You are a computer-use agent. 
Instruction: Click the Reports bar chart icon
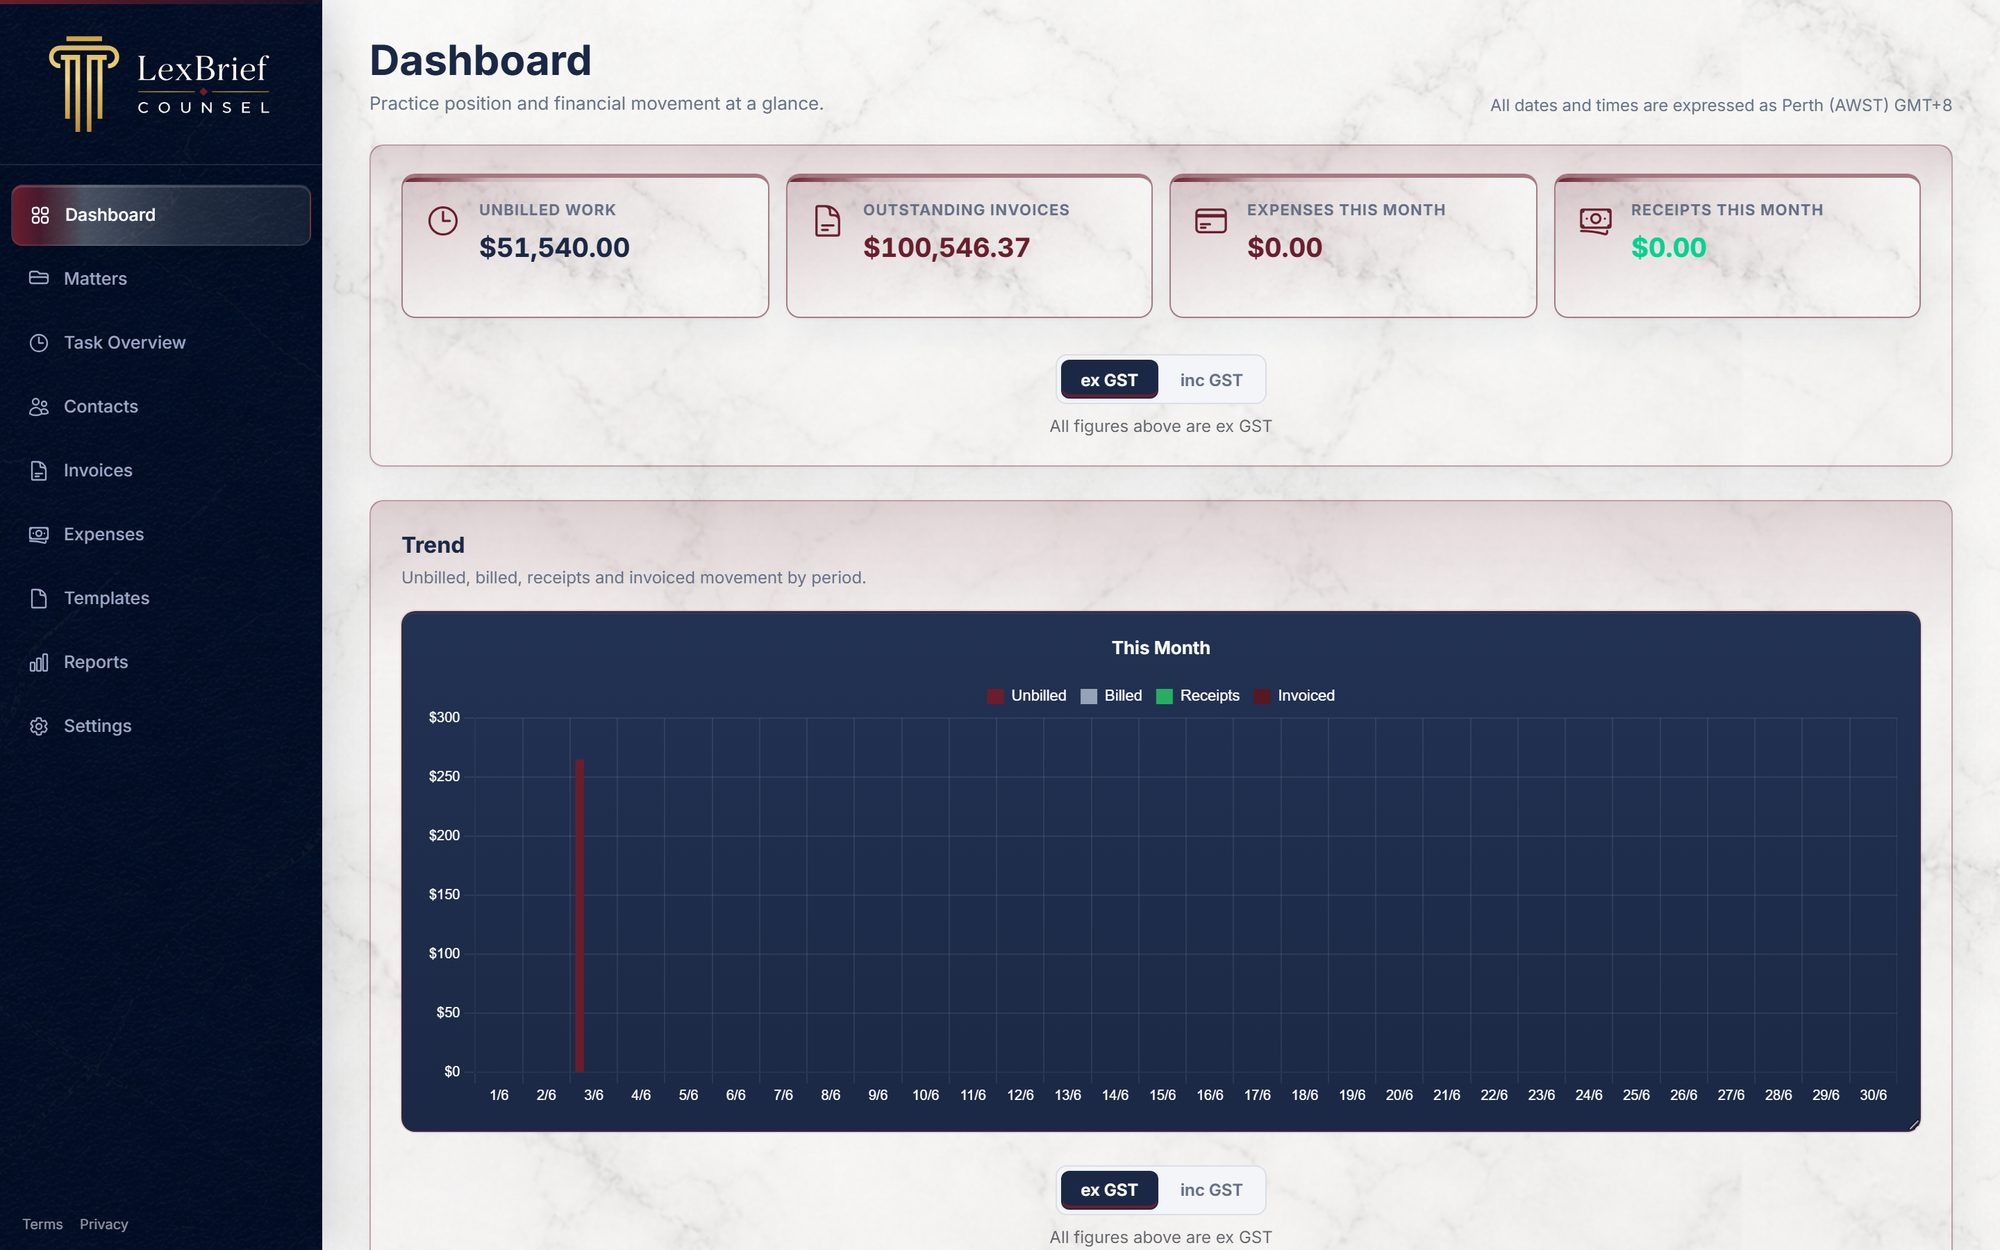tap(39, 663)
